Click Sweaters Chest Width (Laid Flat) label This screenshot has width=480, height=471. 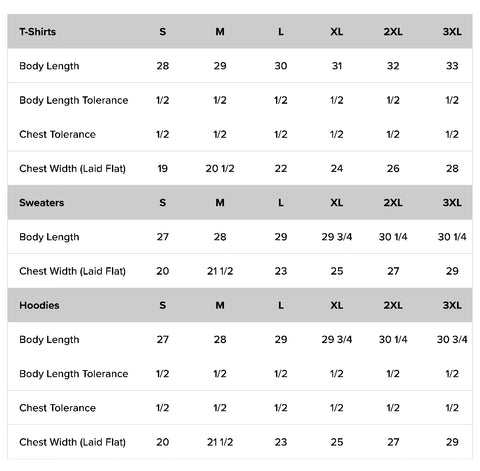[x=73, y=271]
